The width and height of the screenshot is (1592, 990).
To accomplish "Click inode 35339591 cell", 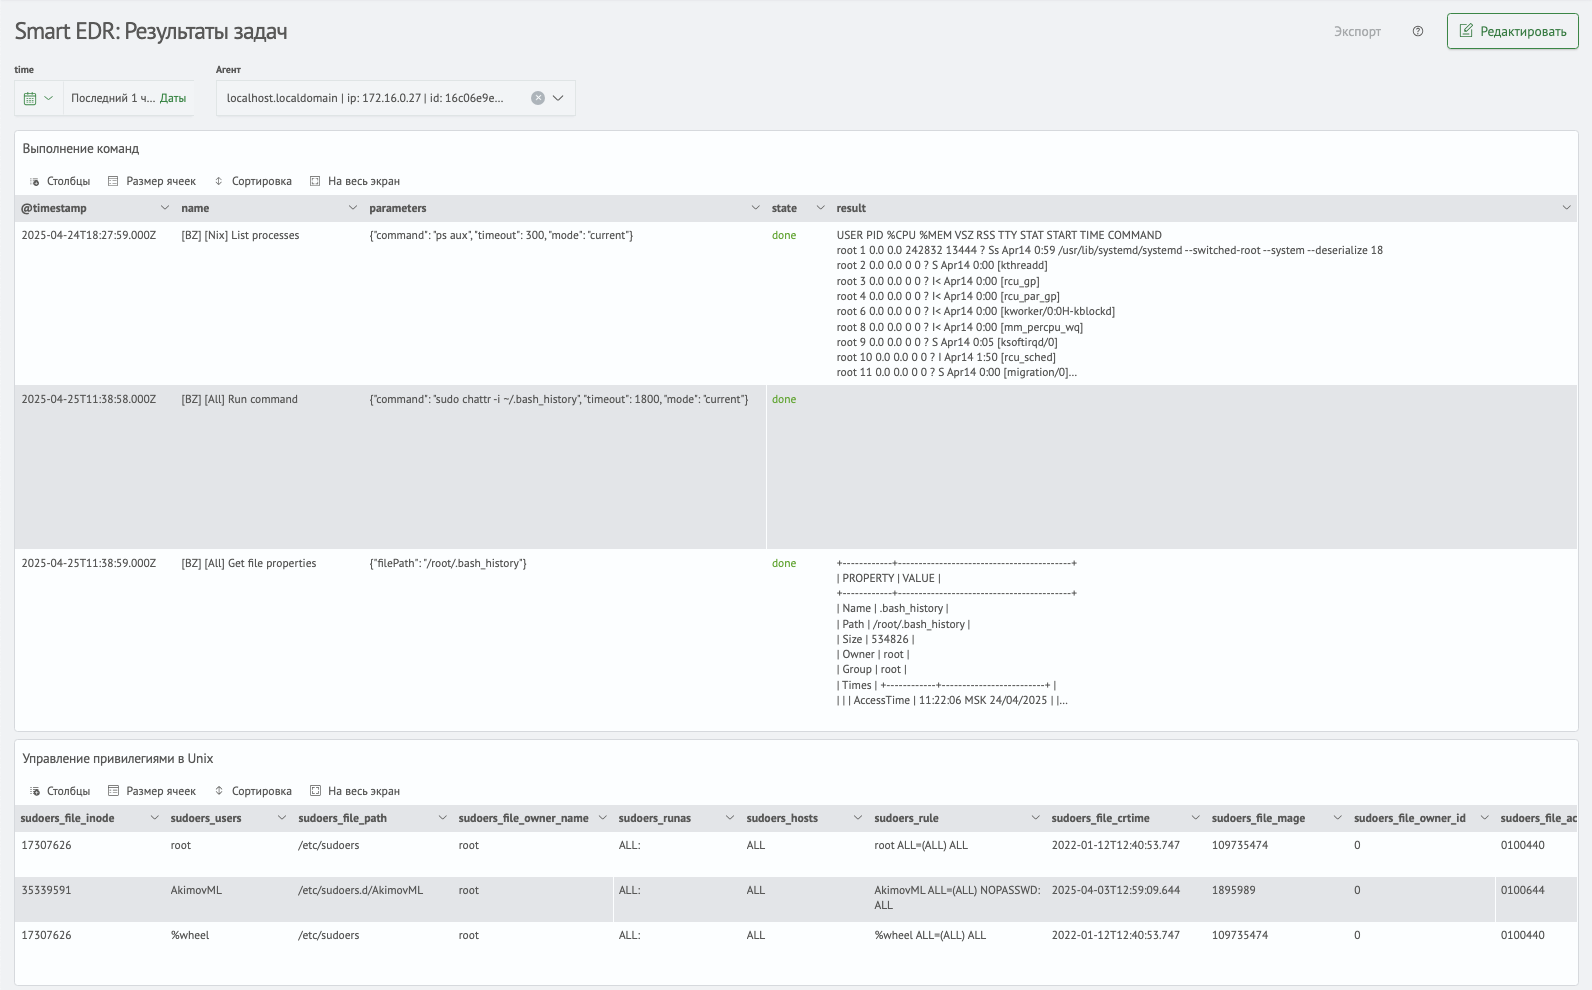I will (x=46, y=890).
